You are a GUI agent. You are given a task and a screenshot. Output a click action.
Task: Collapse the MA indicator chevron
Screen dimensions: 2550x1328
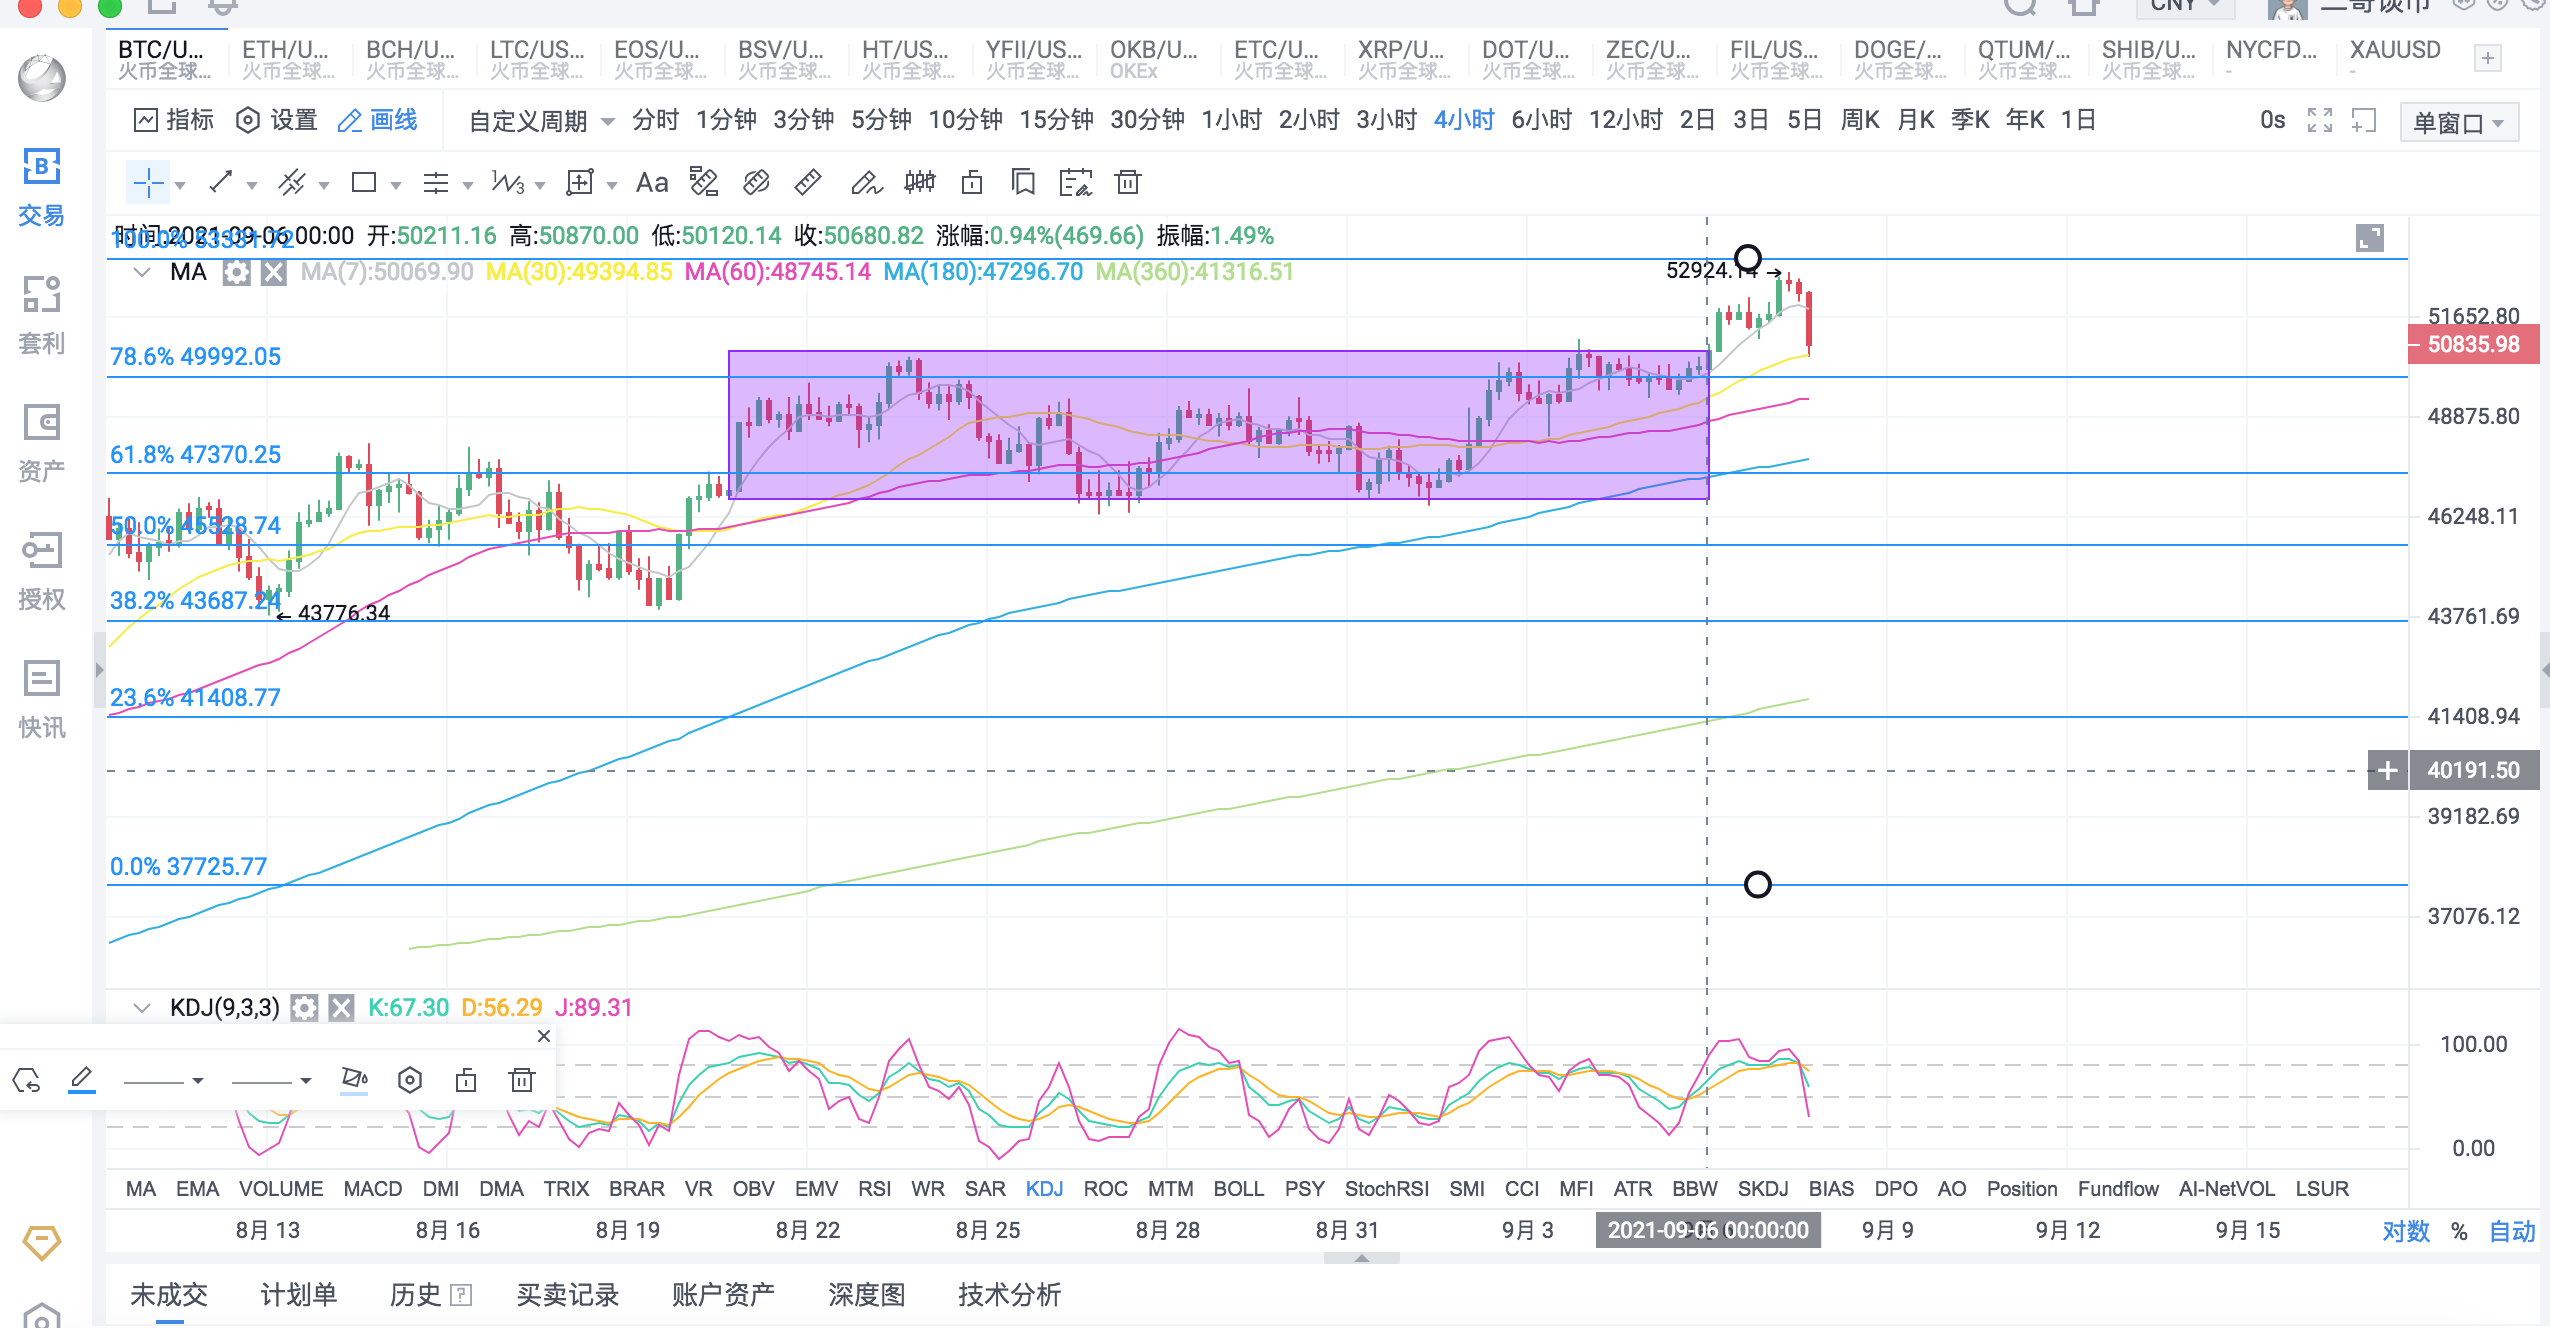[142, 272]
